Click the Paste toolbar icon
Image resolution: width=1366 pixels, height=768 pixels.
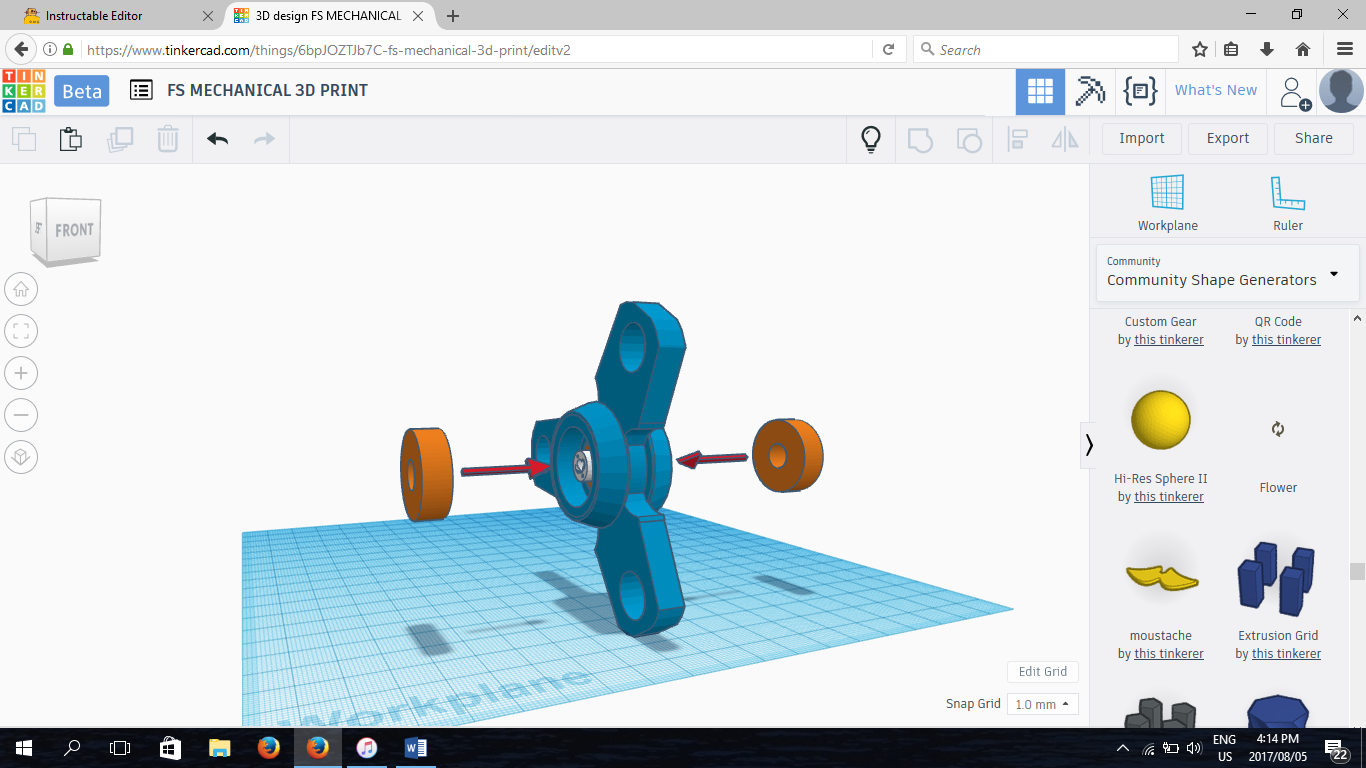coord(70,139)
